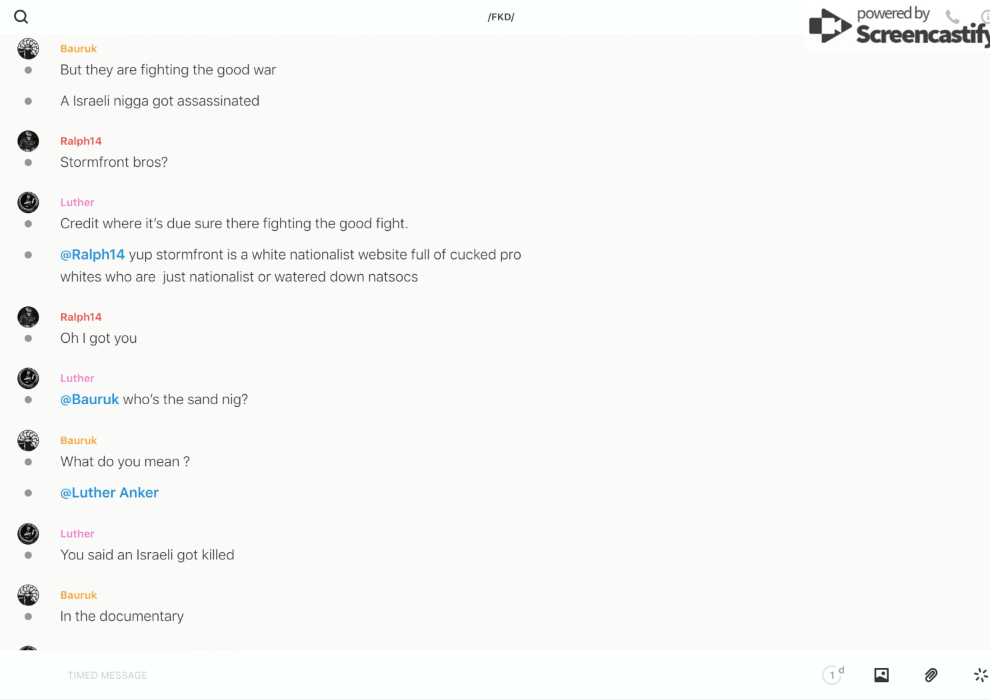Image resolution: width=990 pixels, height=700 pixels.
Task: Select Luther's name above "Credit where it's due"
Action: coord(77,202)
